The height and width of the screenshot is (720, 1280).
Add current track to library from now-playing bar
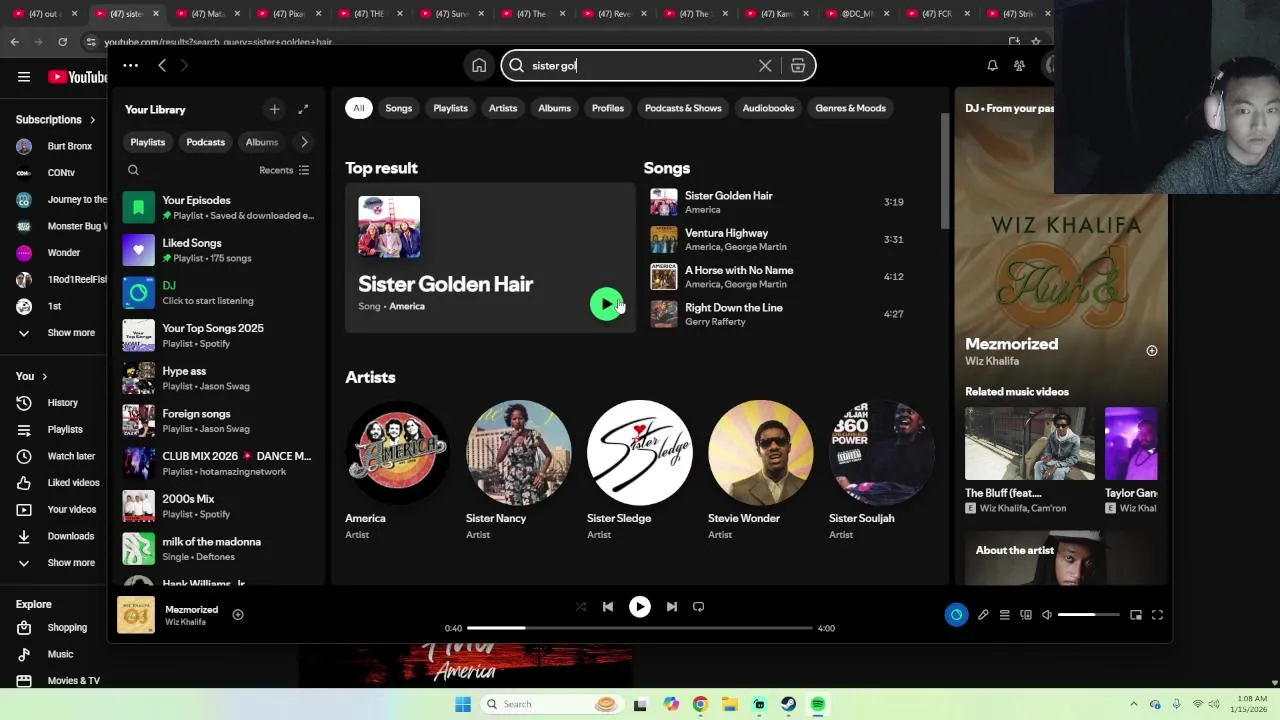pyautogui.click(x=238, y=614)
